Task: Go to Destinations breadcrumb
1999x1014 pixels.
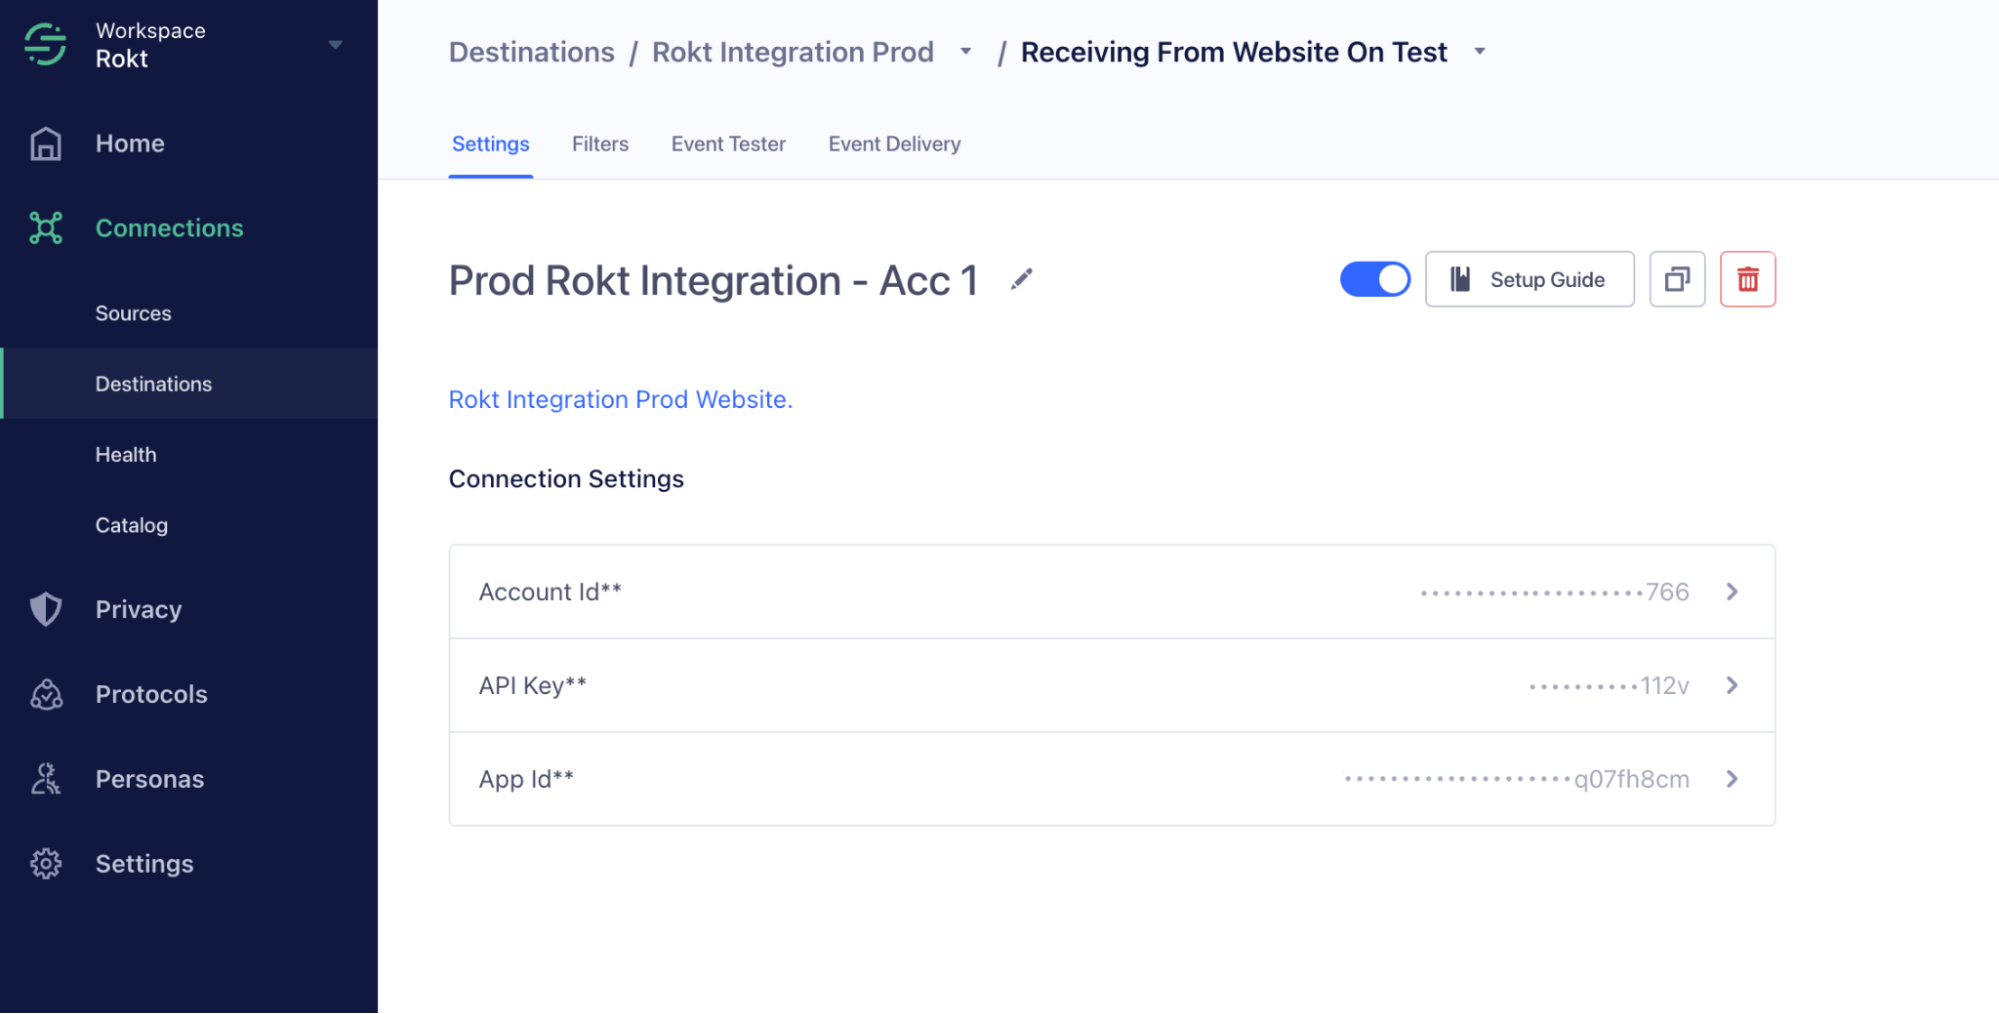Action: pyautogui.click(x=532, y=52)
